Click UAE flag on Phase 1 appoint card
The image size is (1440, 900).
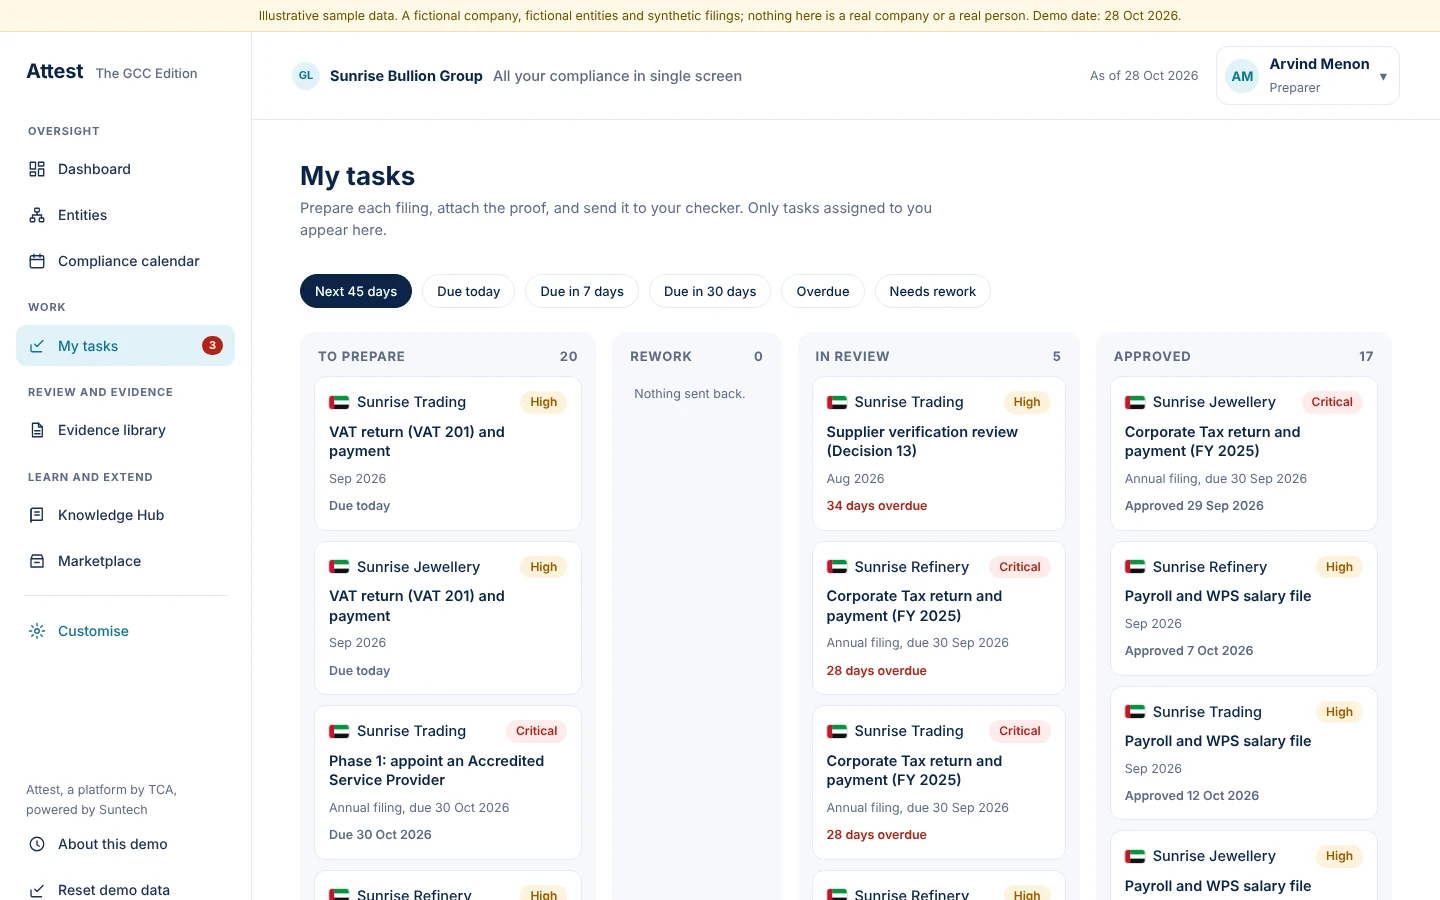339,732
